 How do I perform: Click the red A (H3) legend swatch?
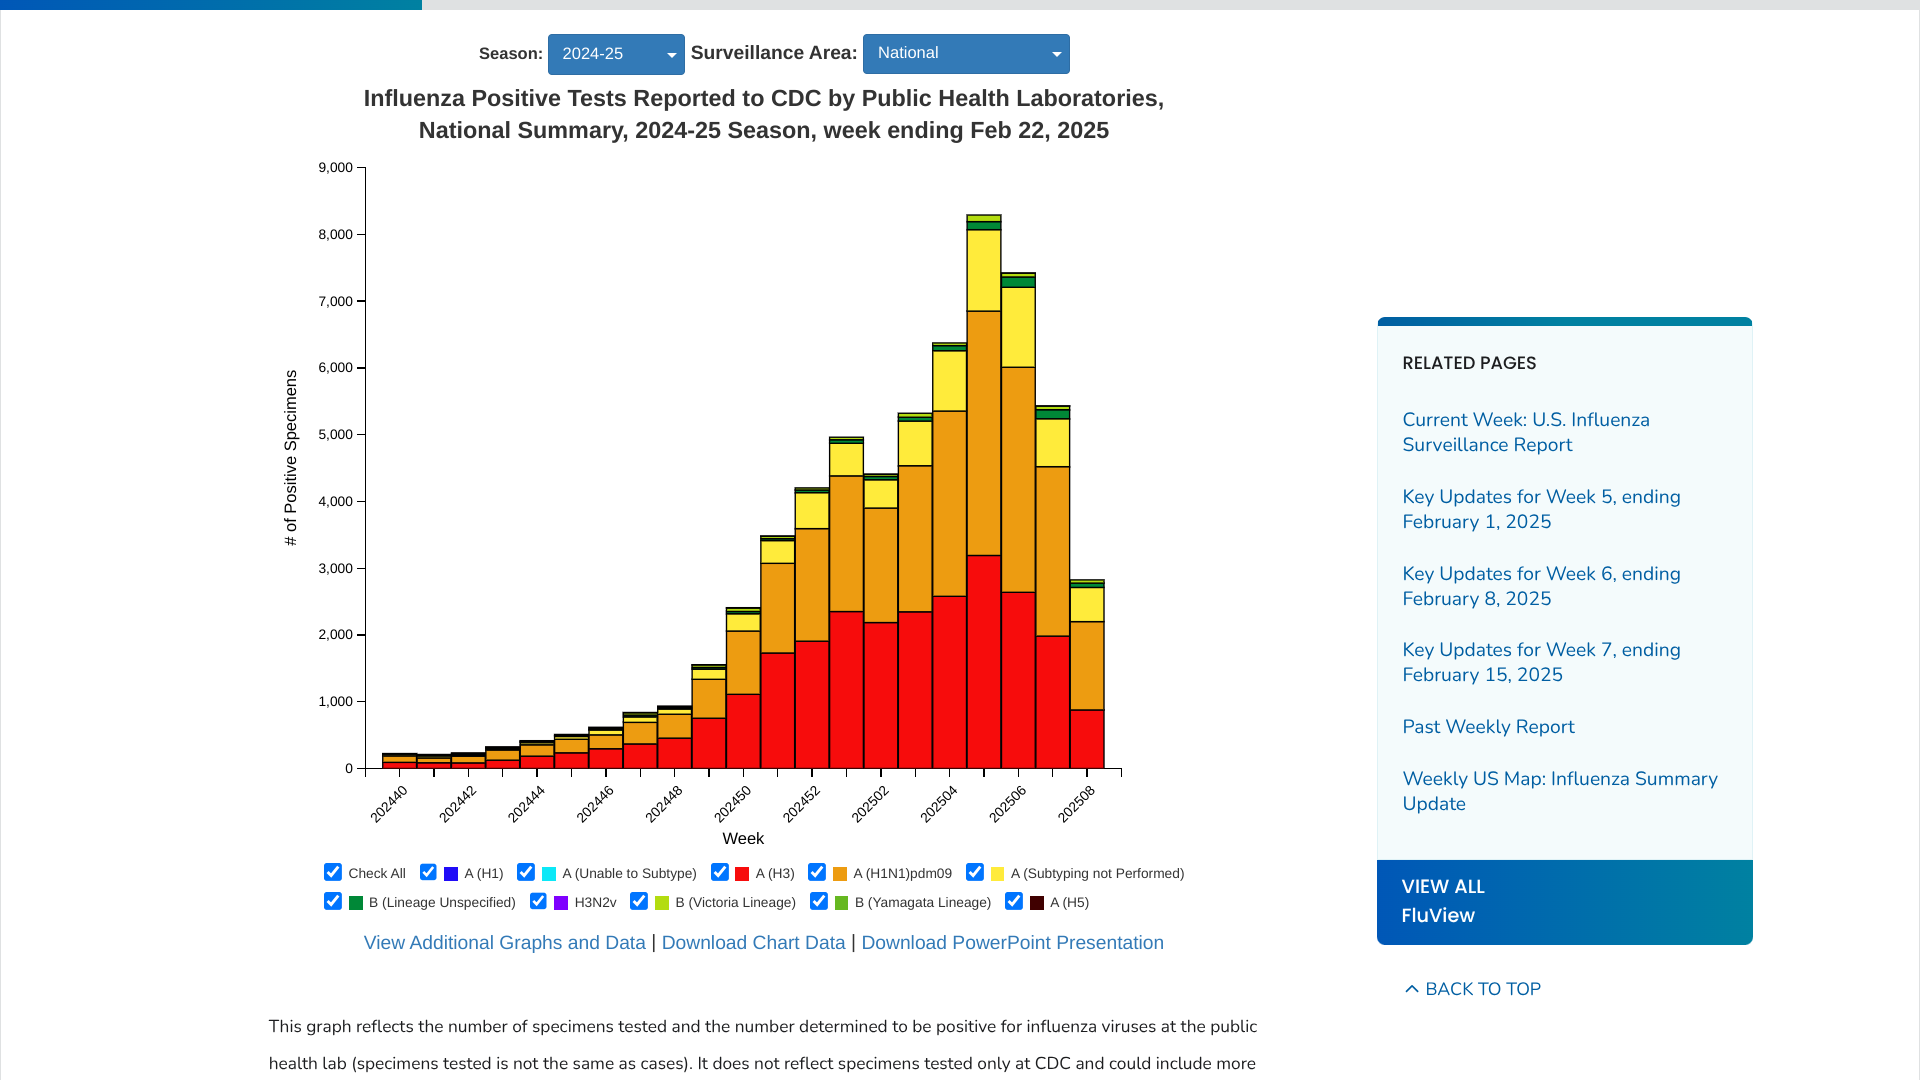click(742, 874)
